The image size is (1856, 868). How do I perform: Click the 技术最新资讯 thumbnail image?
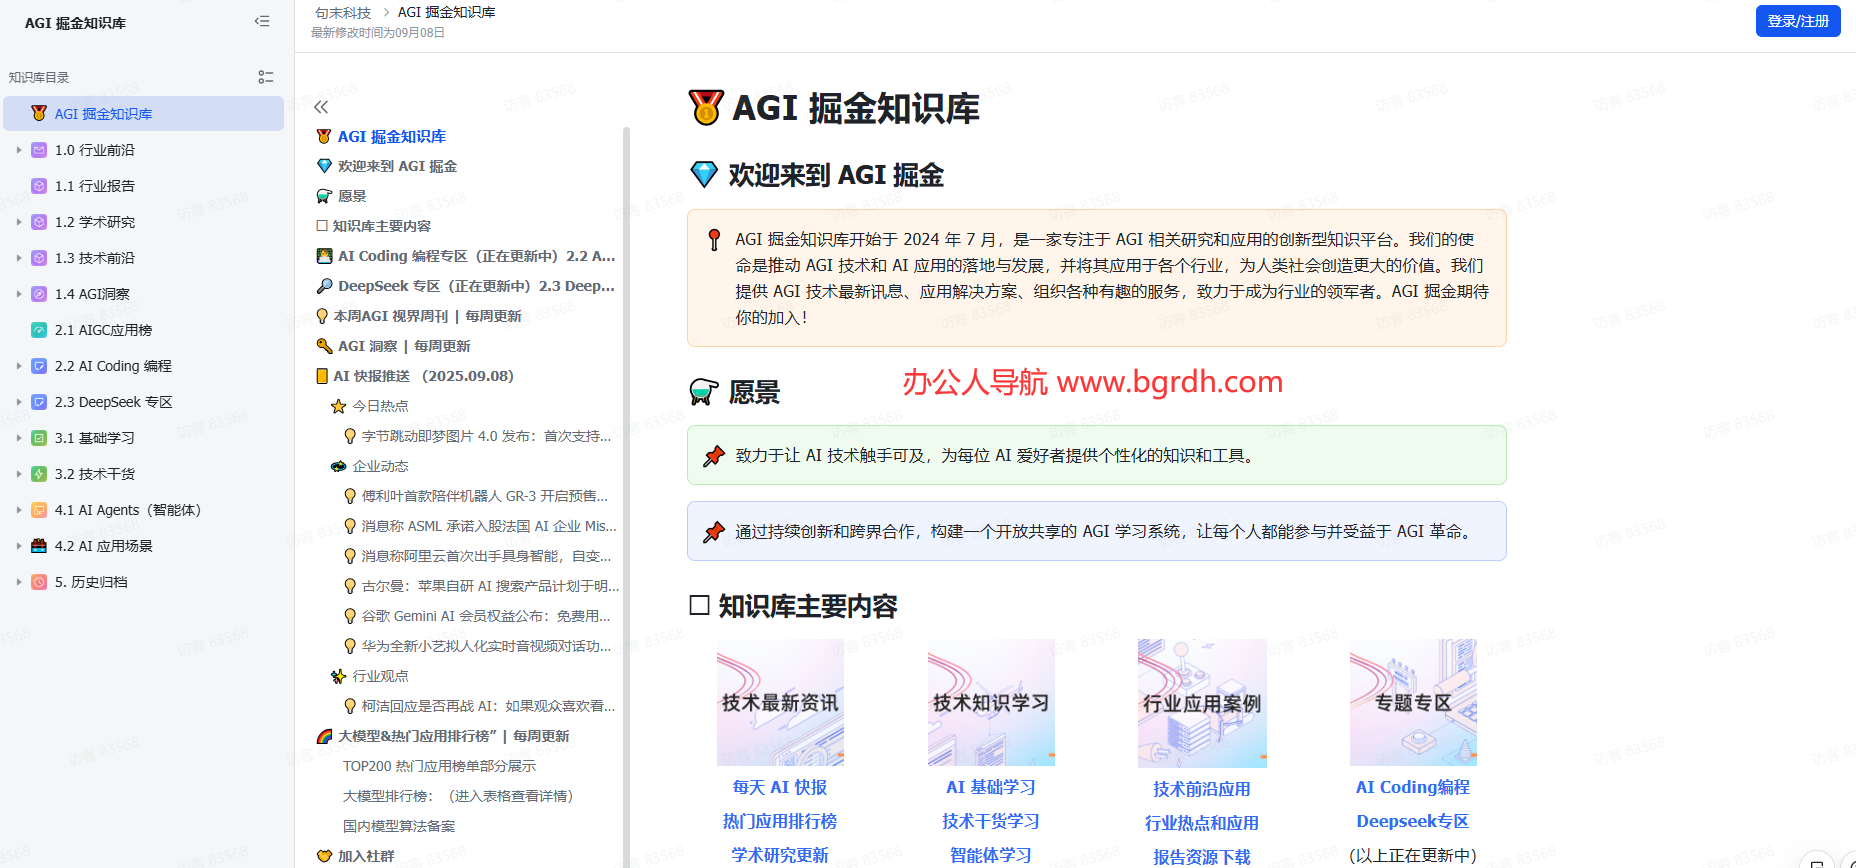(x=780, y=703)
